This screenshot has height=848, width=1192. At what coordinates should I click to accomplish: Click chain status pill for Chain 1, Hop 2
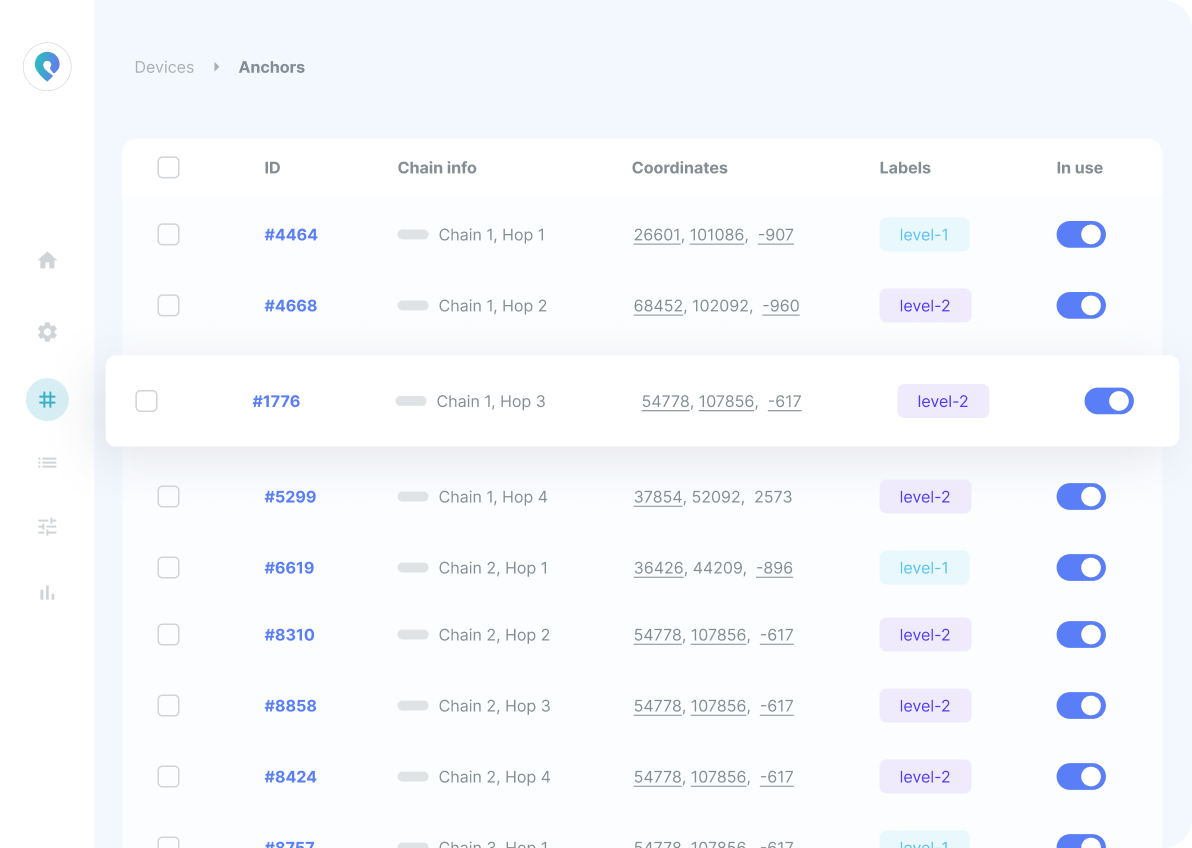point(413,305)
